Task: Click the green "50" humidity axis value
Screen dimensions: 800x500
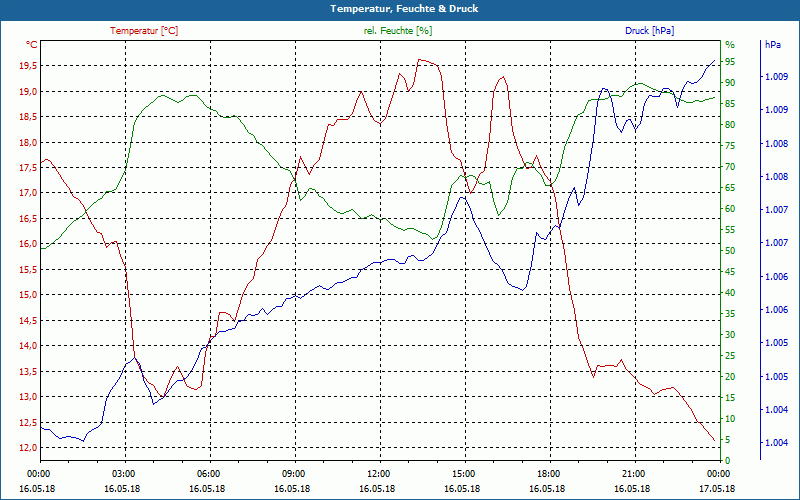Action: (730, 251)
